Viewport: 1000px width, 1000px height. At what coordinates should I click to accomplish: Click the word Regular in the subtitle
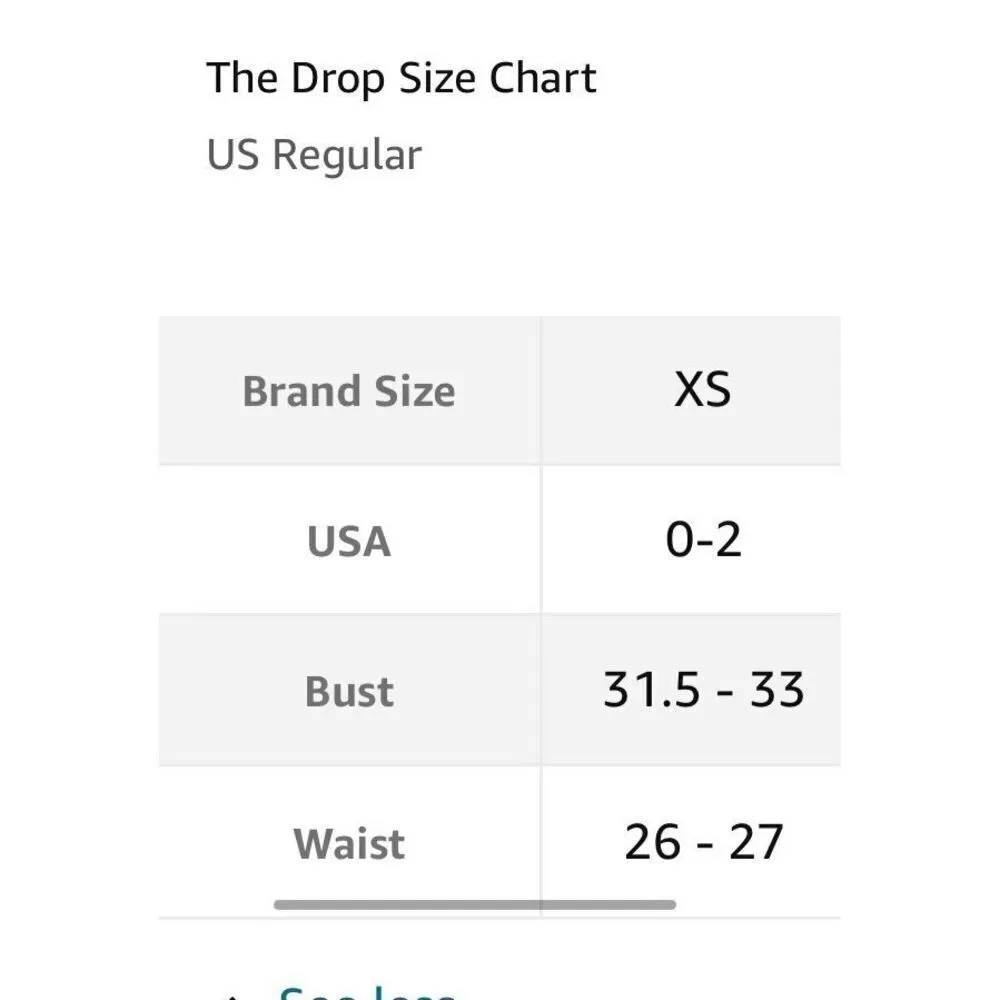click(x=346, y=156)
